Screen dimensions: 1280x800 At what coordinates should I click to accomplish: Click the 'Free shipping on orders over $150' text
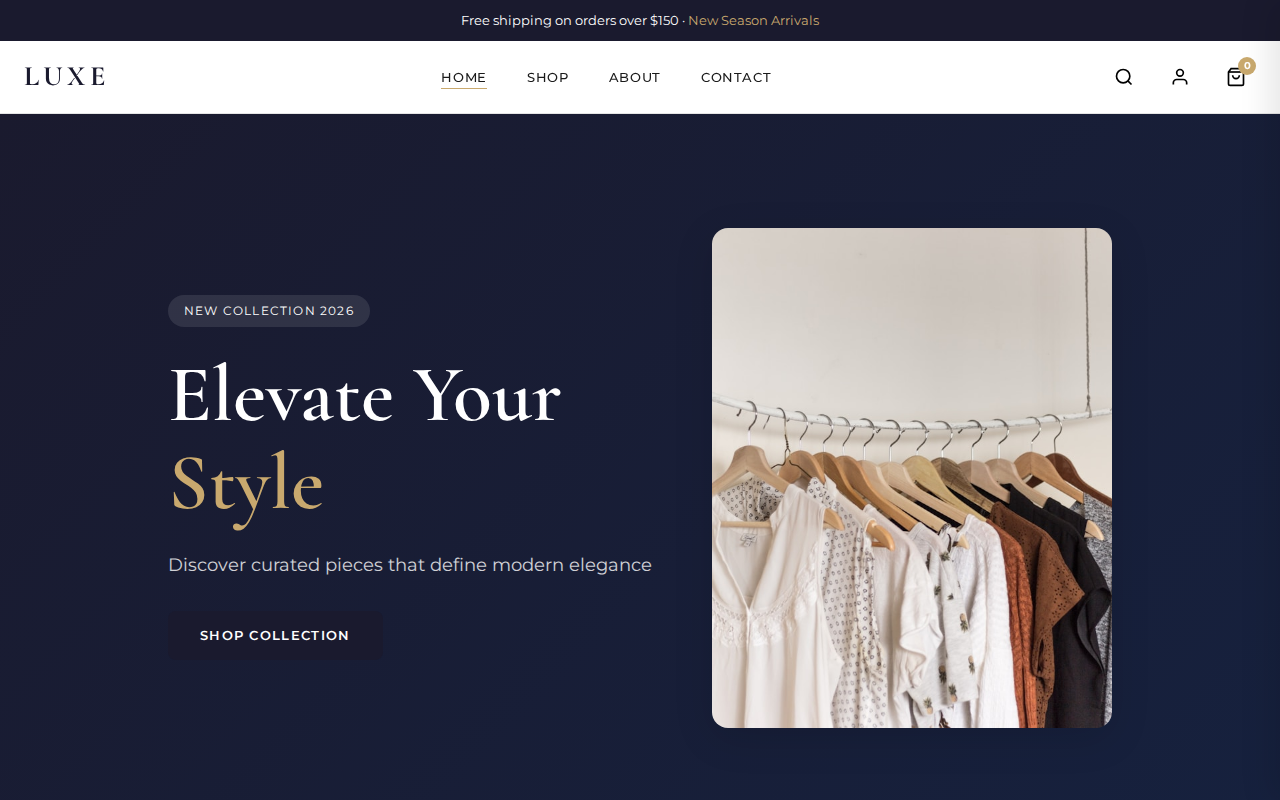point(569,20)
